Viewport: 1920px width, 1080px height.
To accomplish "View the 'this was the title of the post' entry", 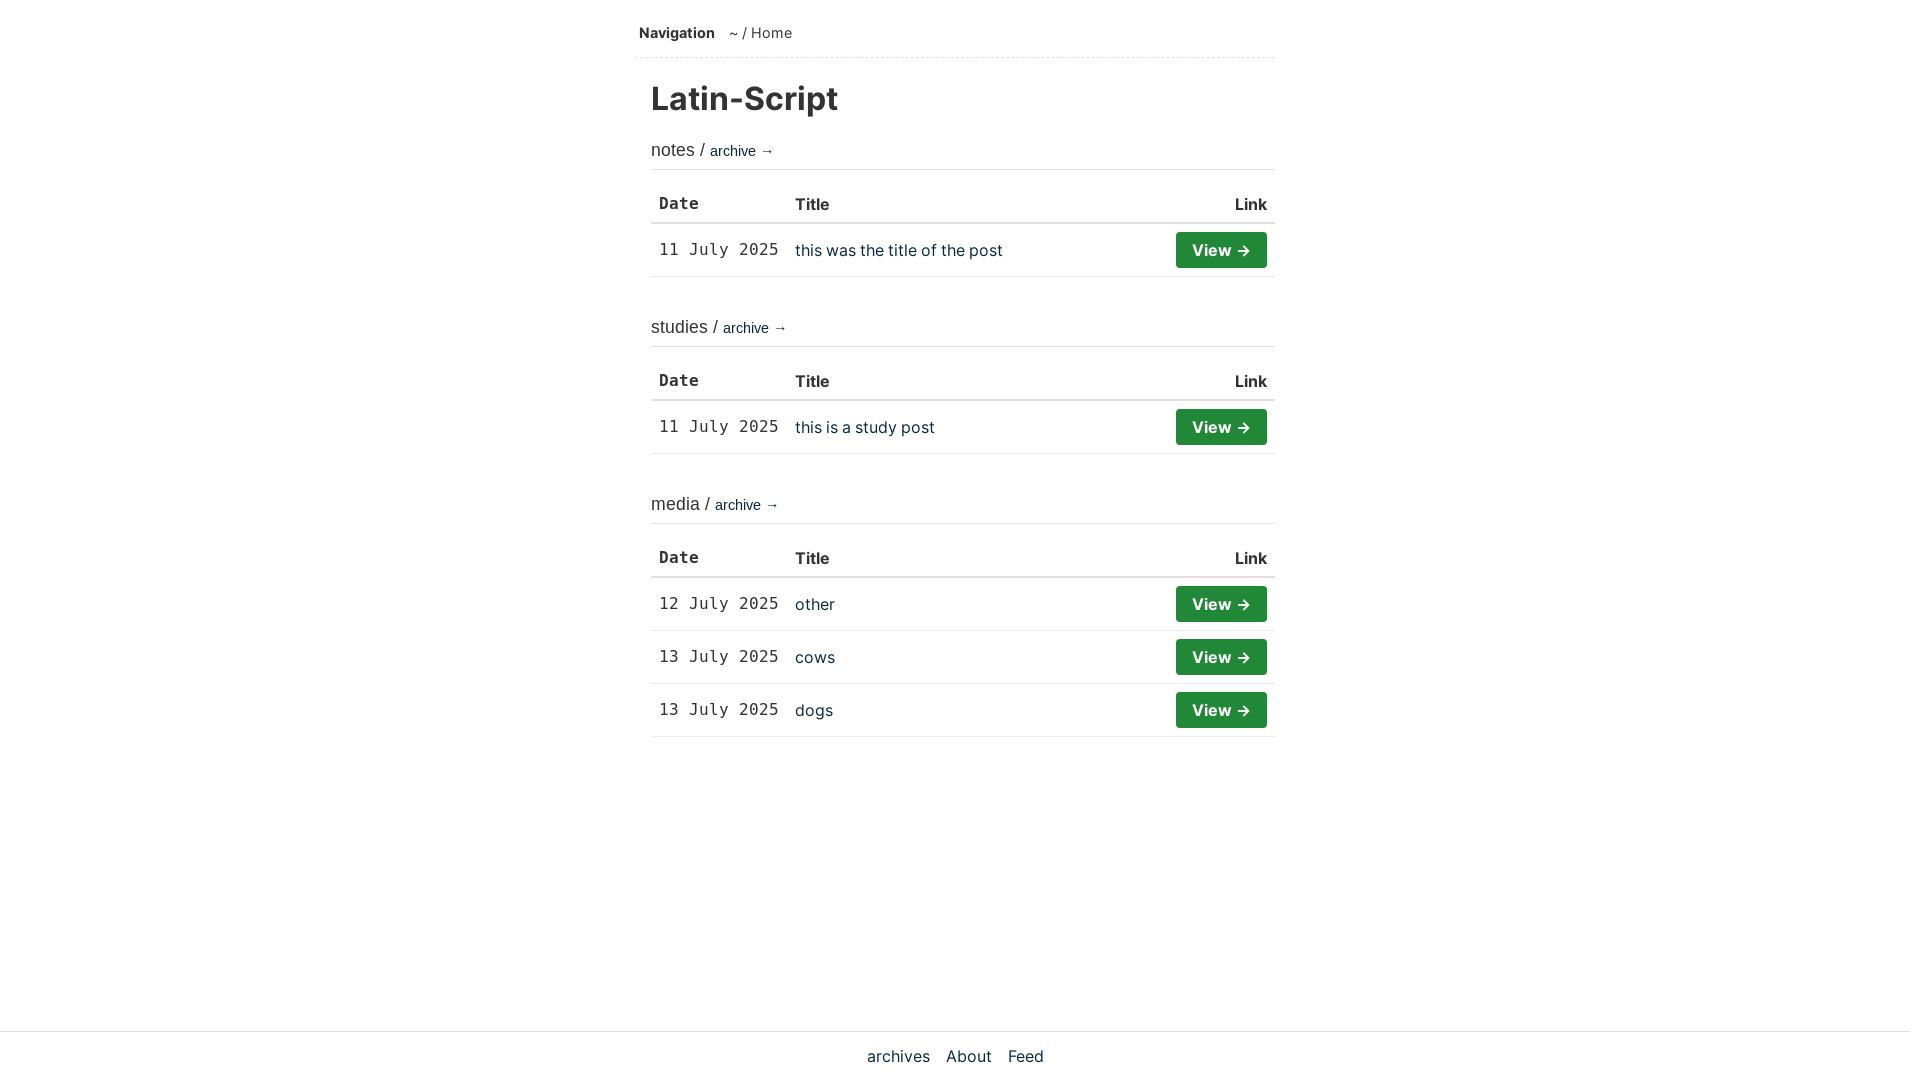I will click(x=1221, y=250).
